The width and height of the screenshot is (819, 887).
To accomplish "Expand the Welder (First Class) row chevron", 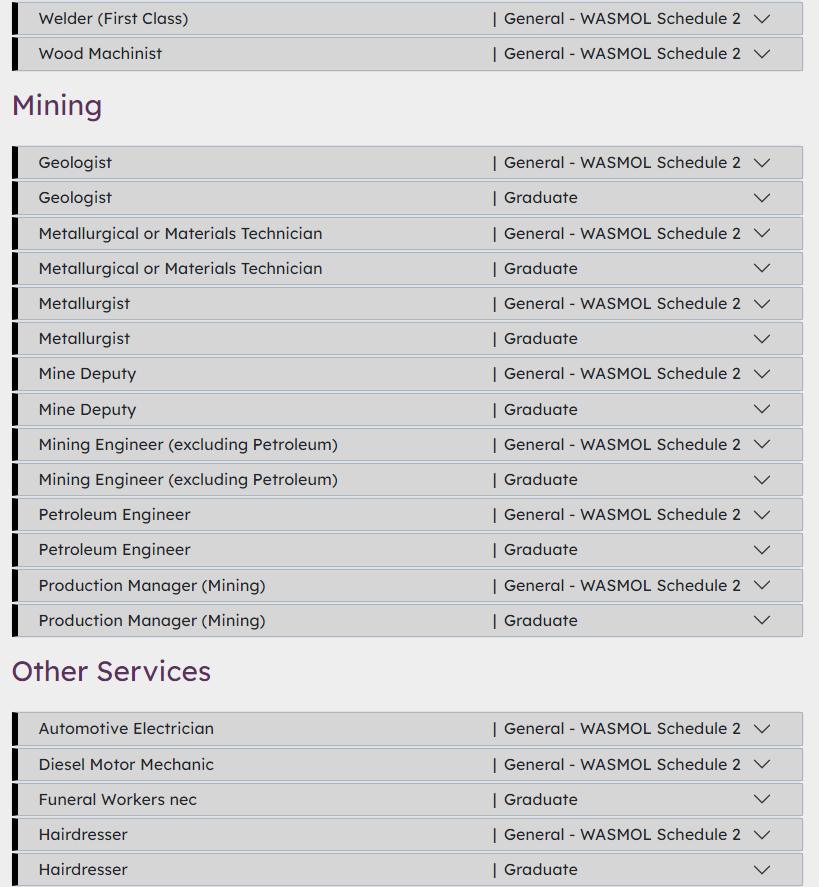I will (x=762, y=19).
